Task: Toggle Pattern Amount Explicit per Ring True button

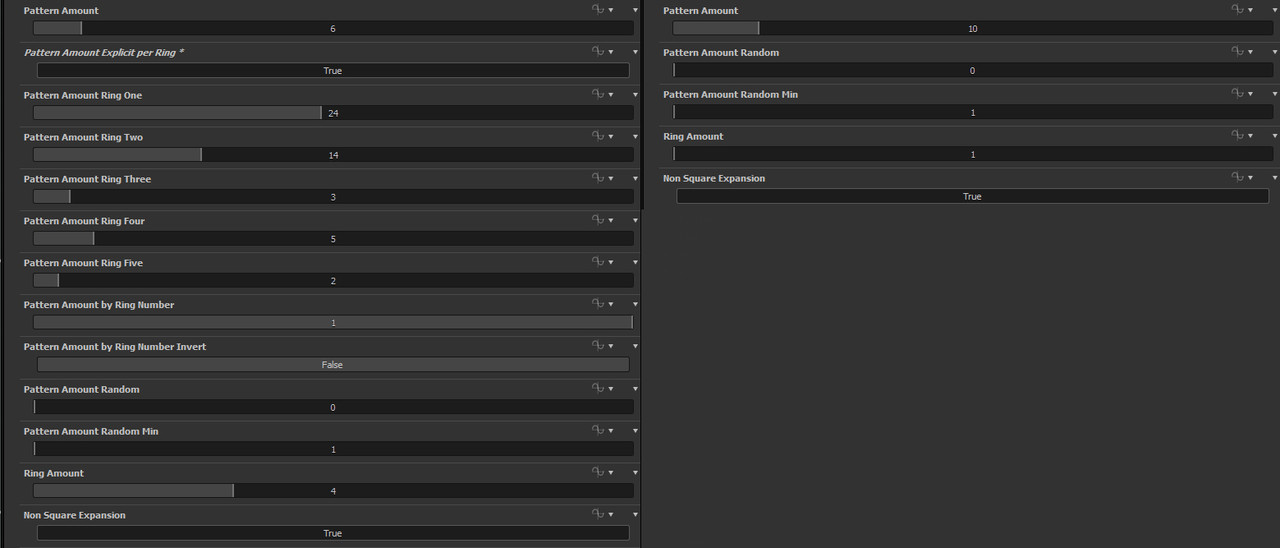Action: [333, 71]
